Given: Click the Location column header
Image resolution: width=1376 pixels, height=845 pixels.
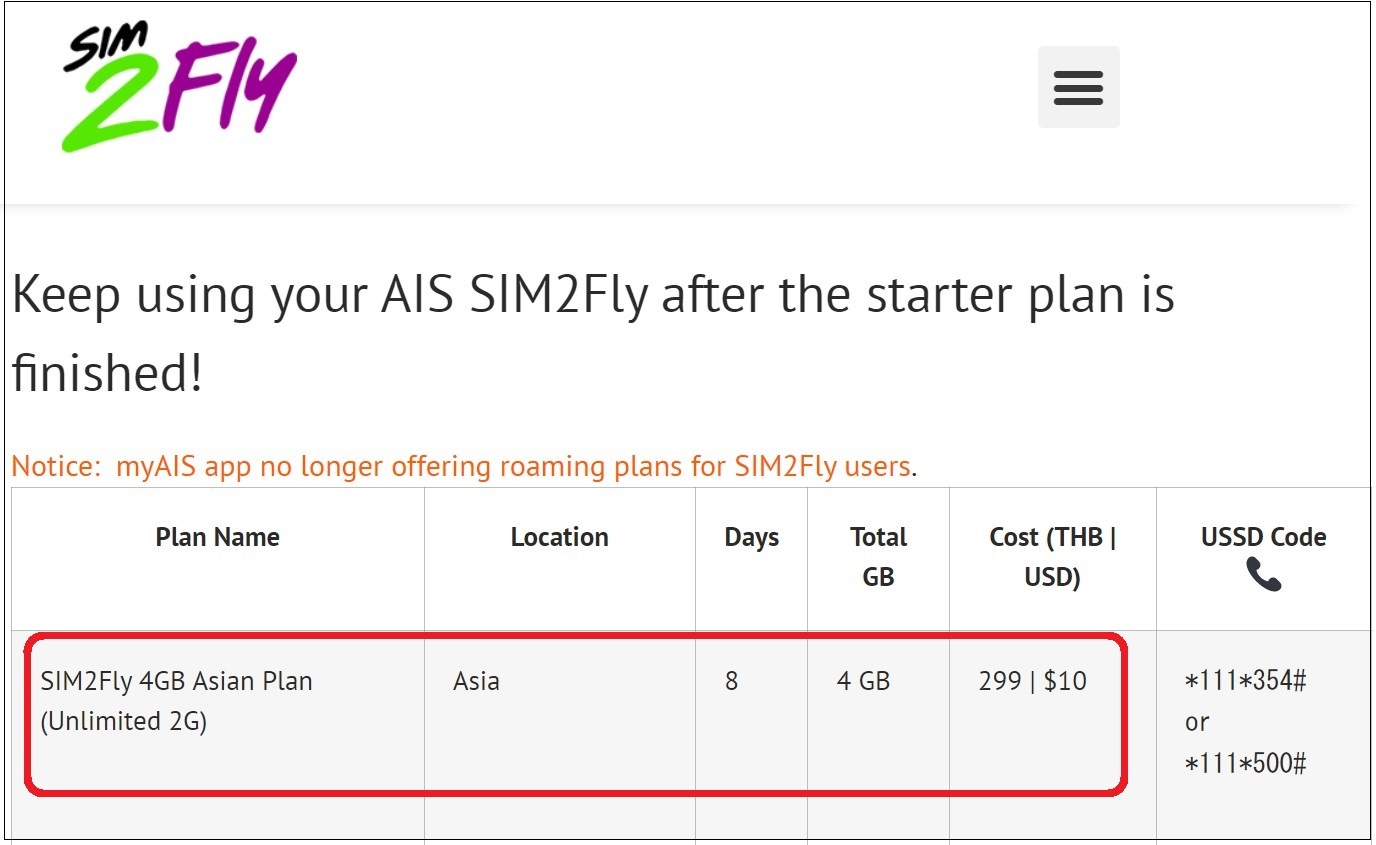Looking at the screenshot, I should [559, 537].
